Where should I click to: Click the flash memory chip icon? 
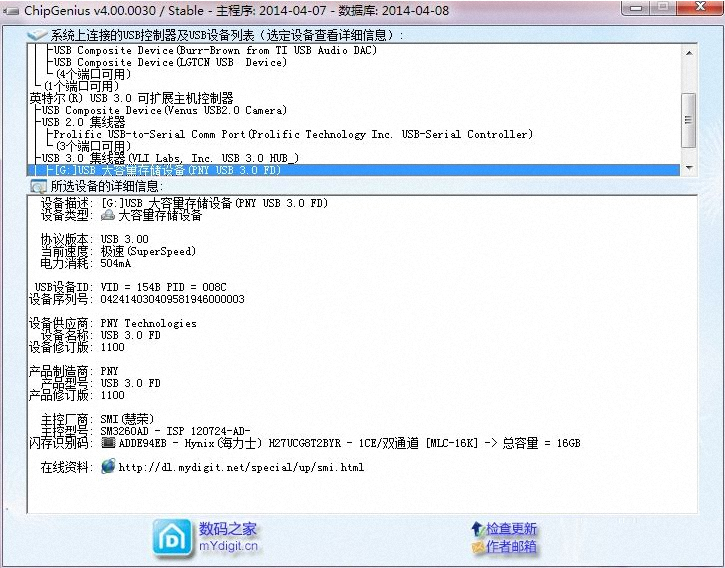108,443
